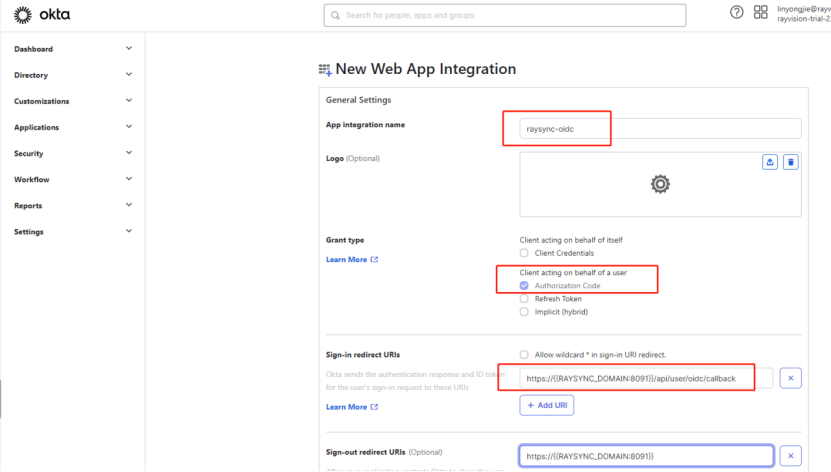The image size is (831, 472).
Task: Click the Add URI button
Action: click(546, 405)
